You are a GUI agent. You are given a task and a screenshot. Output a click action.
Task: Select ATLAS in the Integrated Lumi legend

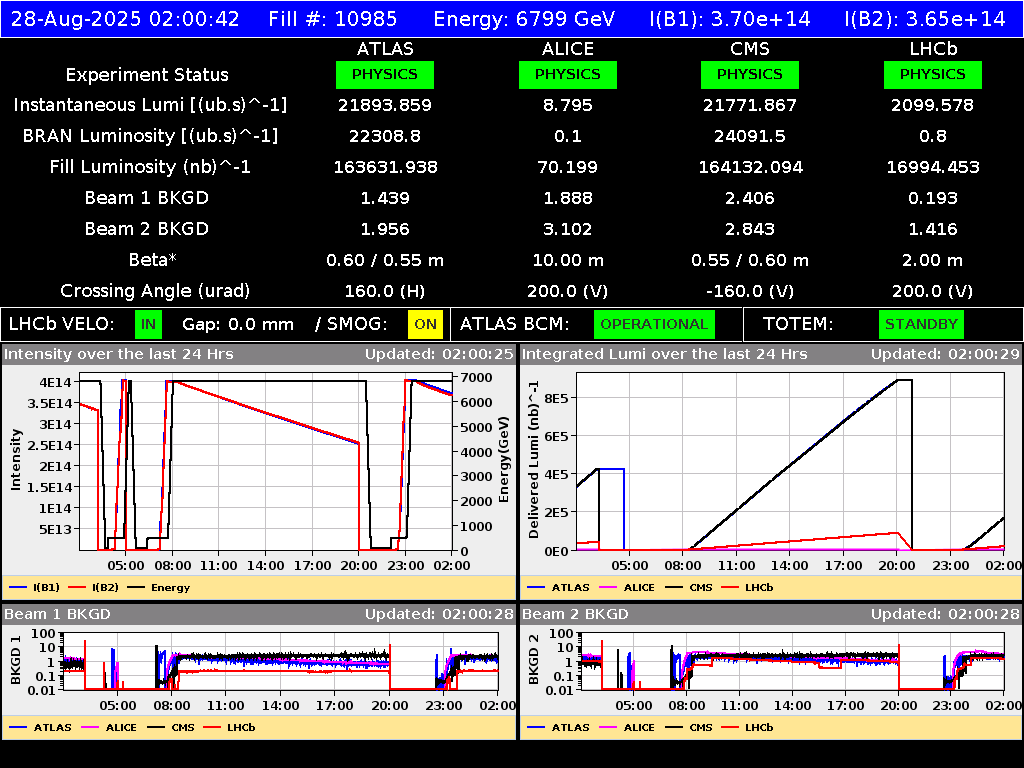coord(570,587)
